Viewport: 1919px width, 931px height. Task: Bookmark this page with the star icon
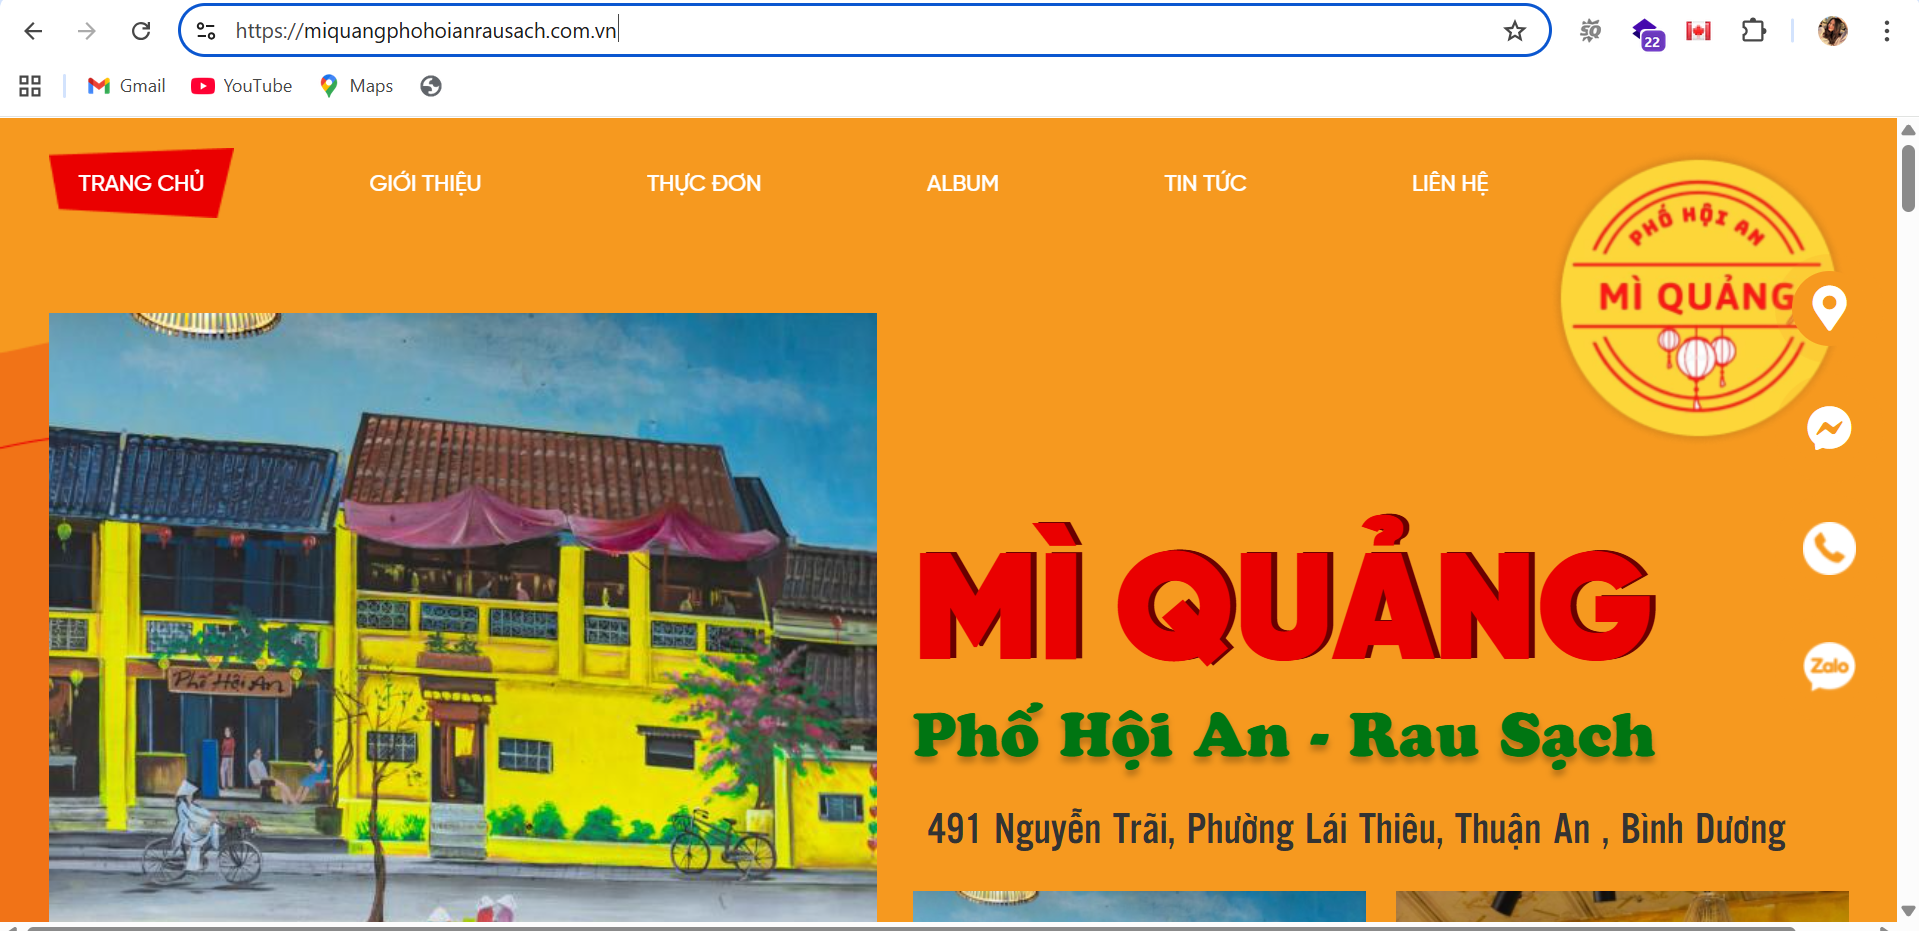(1514, 31)
